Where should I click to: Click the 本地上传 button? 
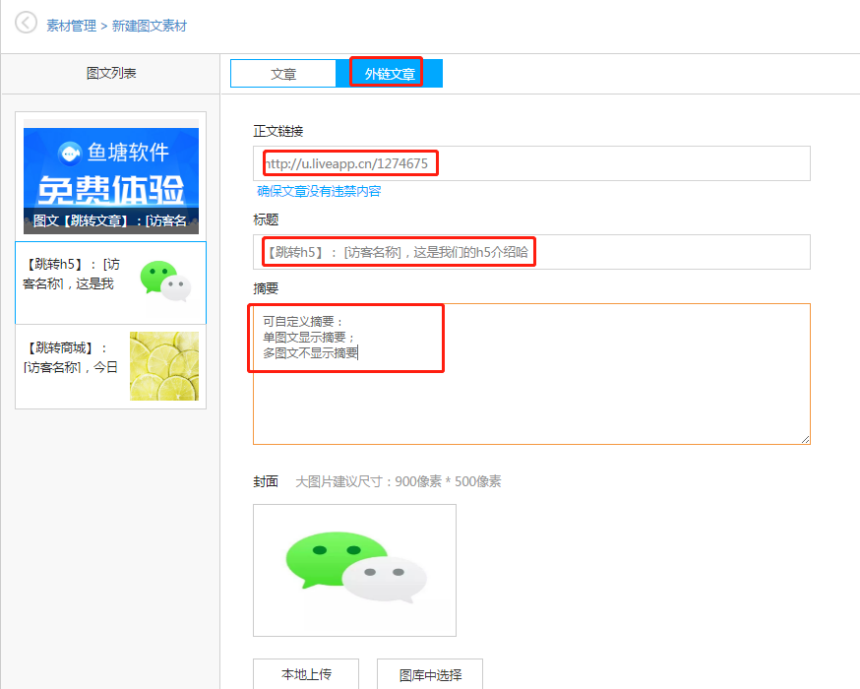point(306,674)
